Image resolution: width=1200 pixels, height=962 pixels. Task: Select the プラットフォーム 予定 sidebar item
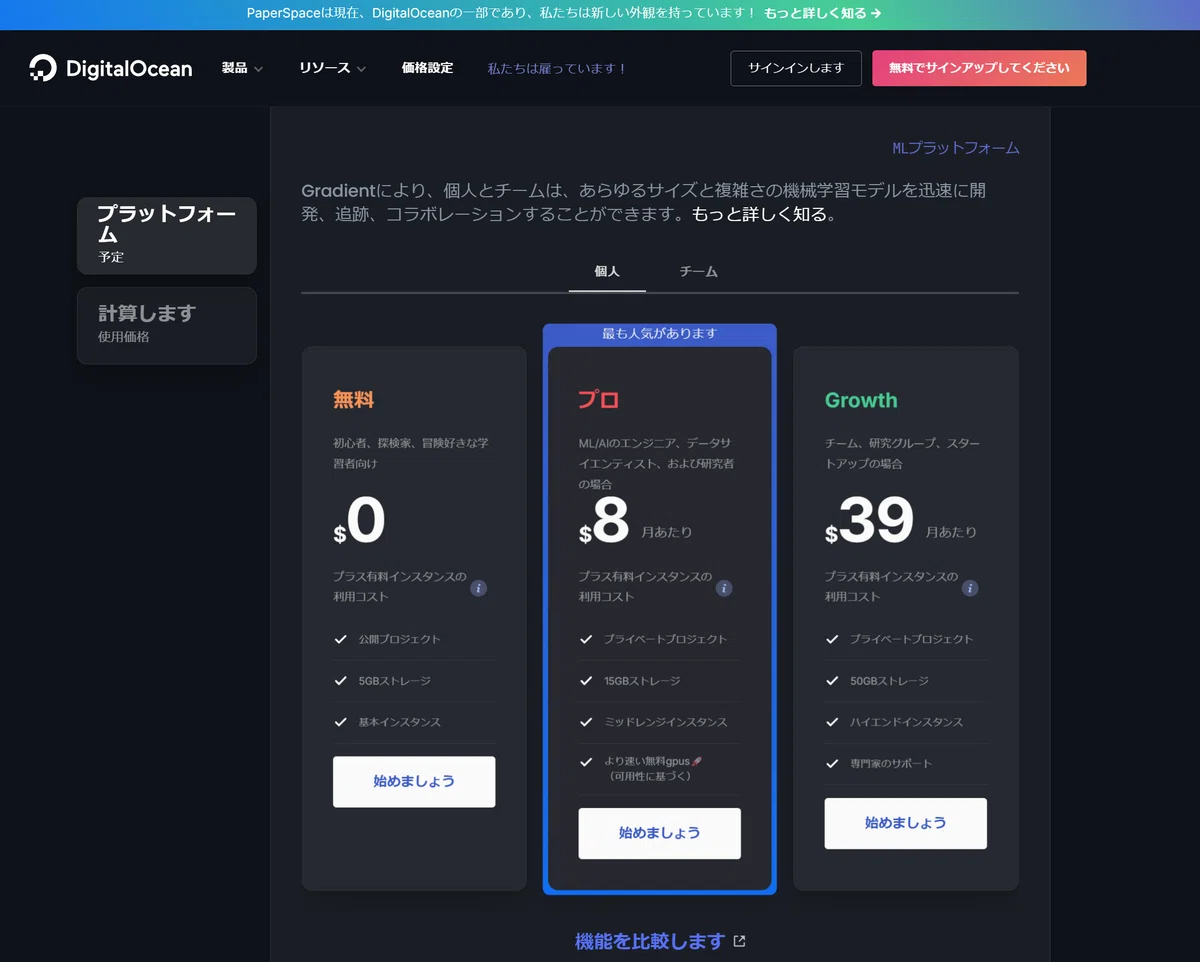(167, 236)
